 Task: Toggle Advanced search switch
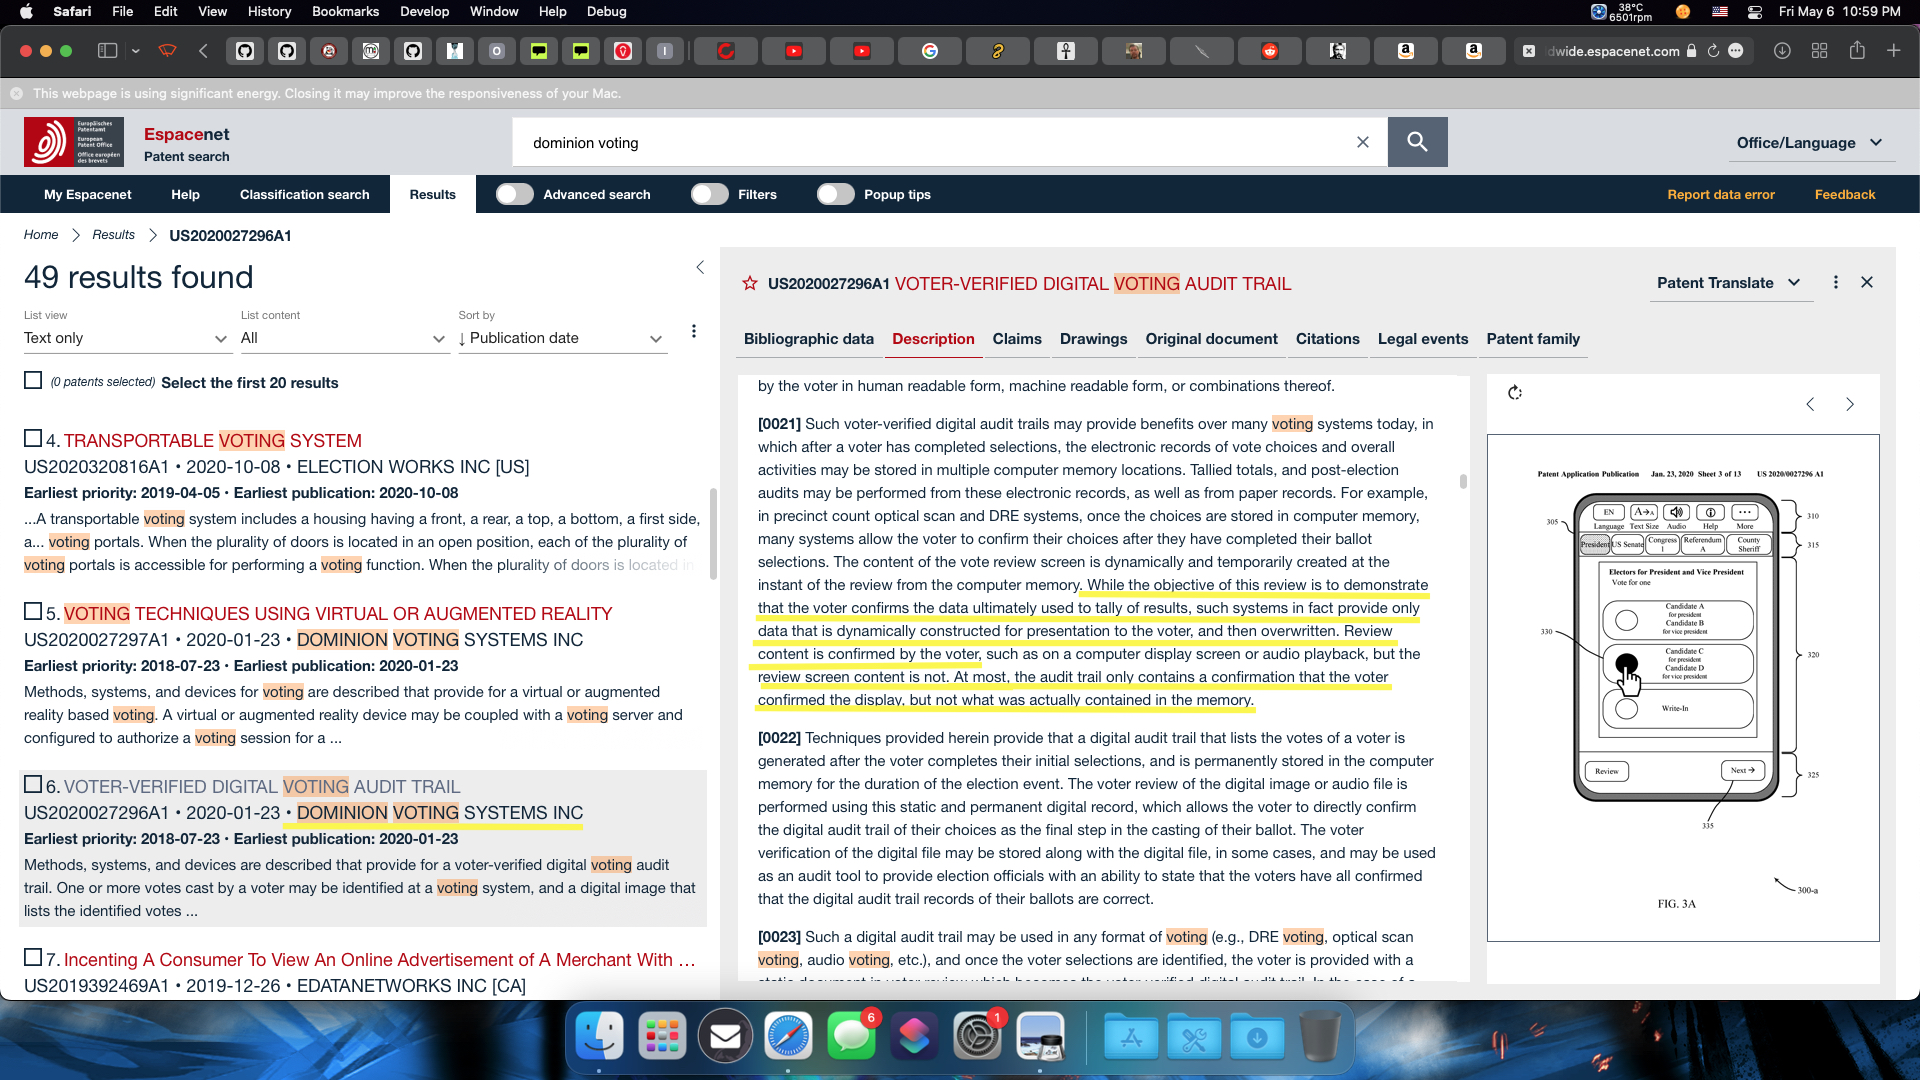(515, 194)
